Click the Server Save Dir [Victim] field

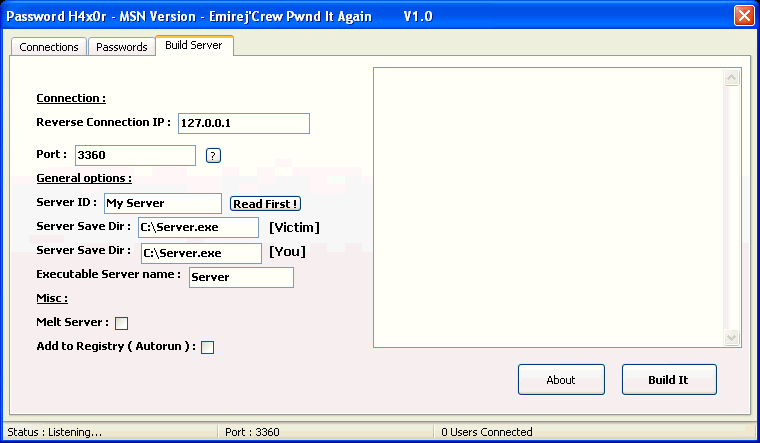click(x=198, y=227)
